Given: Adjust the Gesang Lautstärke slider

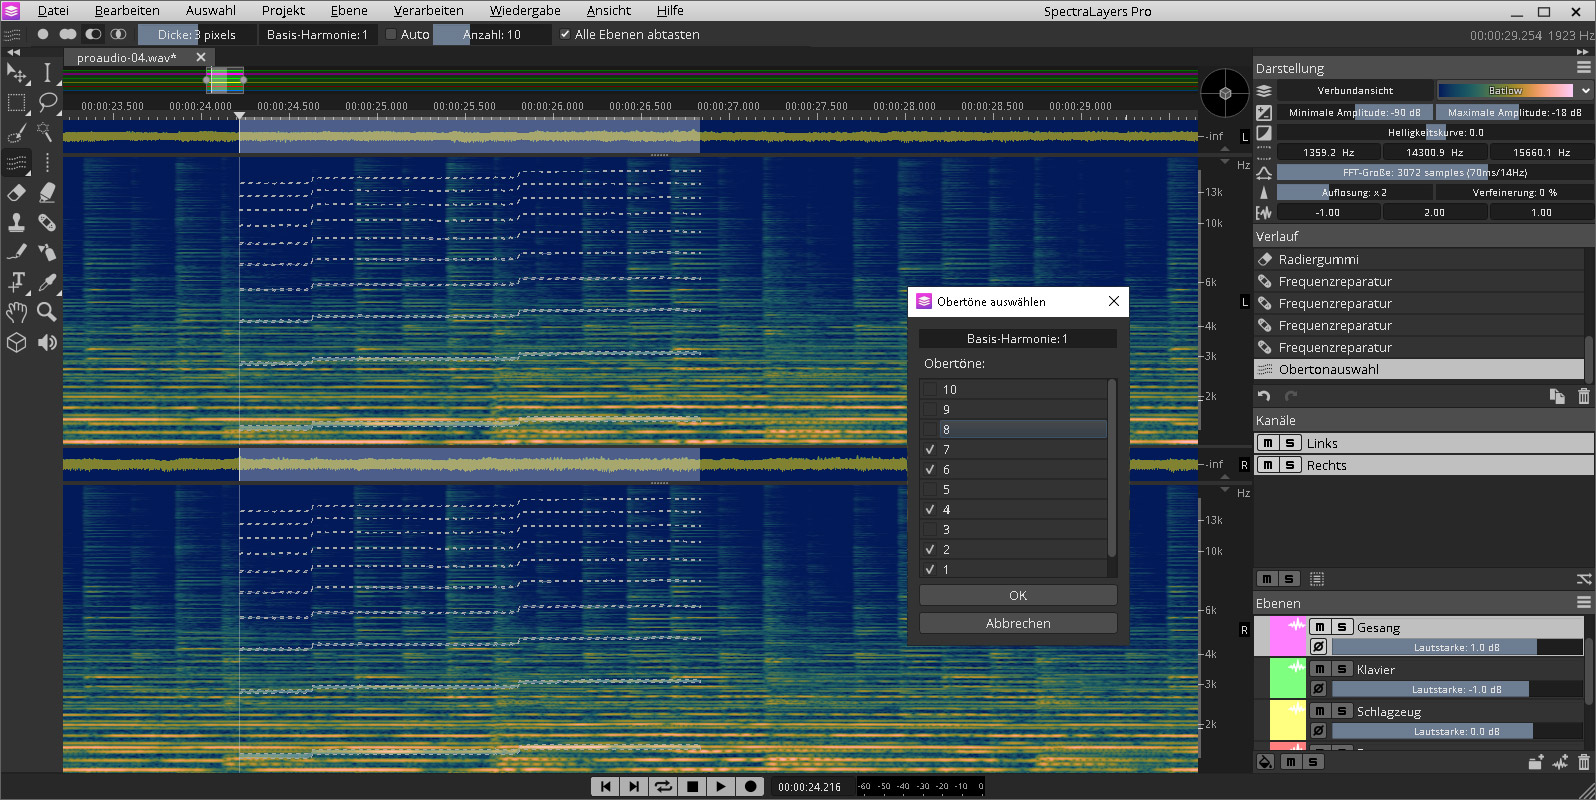Looking at the screenshot, I should point(1456,647).
